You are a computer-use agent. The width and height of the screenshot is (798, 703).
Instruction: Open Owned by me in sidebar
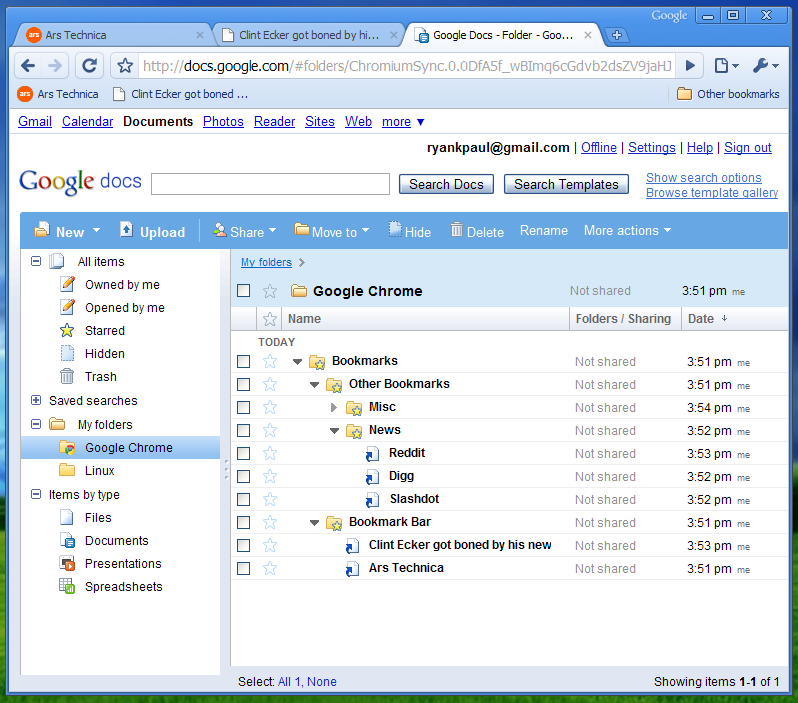click(122, 285)
